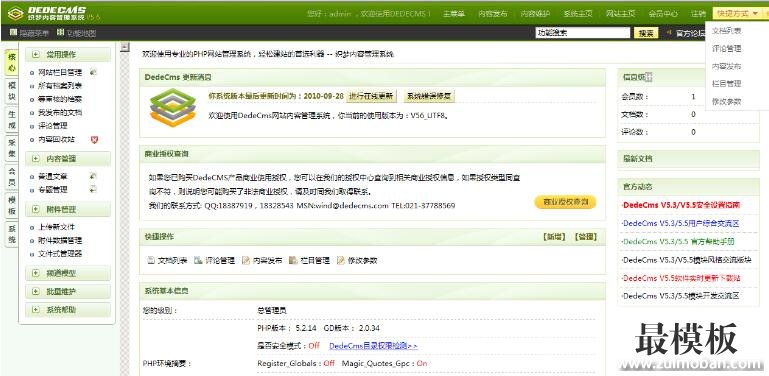Click the yellow 商业授权查询 button
769x376 pixels.
point(565,202)
